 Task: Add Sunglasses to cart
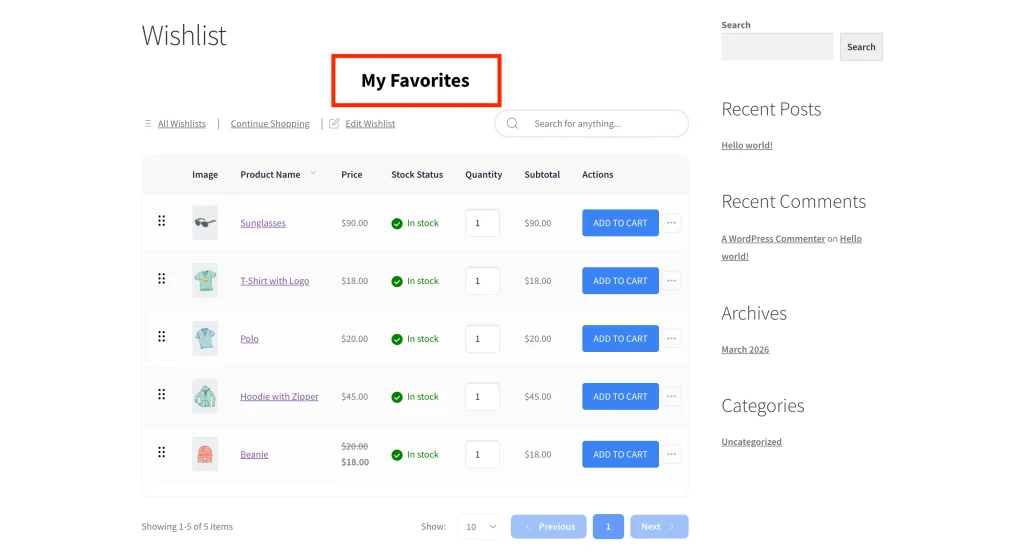[x=620, y=223]
